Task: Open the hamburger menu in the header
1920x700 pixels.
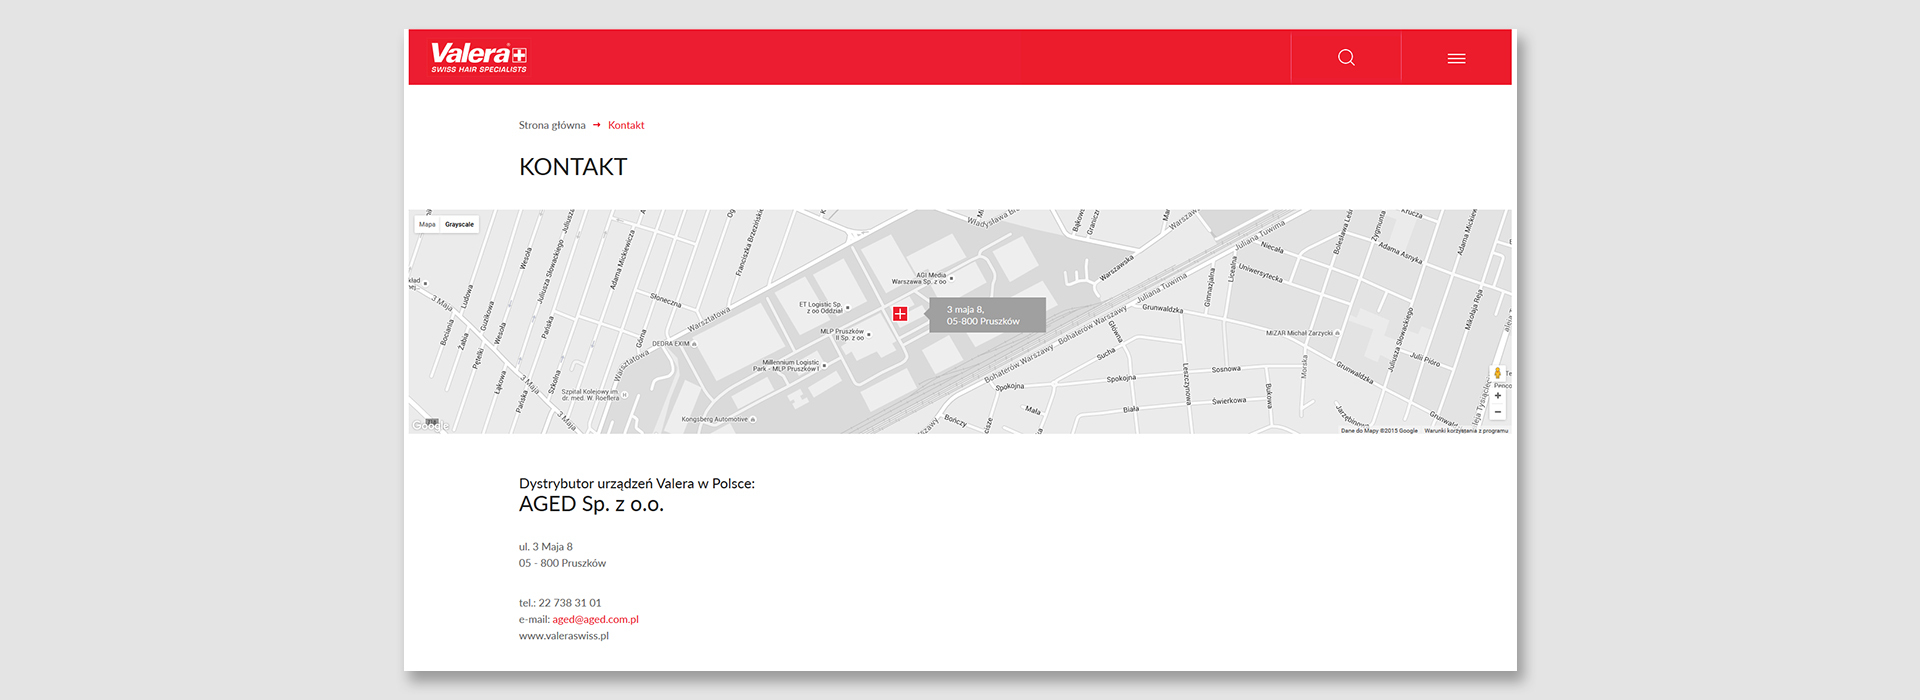Action: [1456, 58]
